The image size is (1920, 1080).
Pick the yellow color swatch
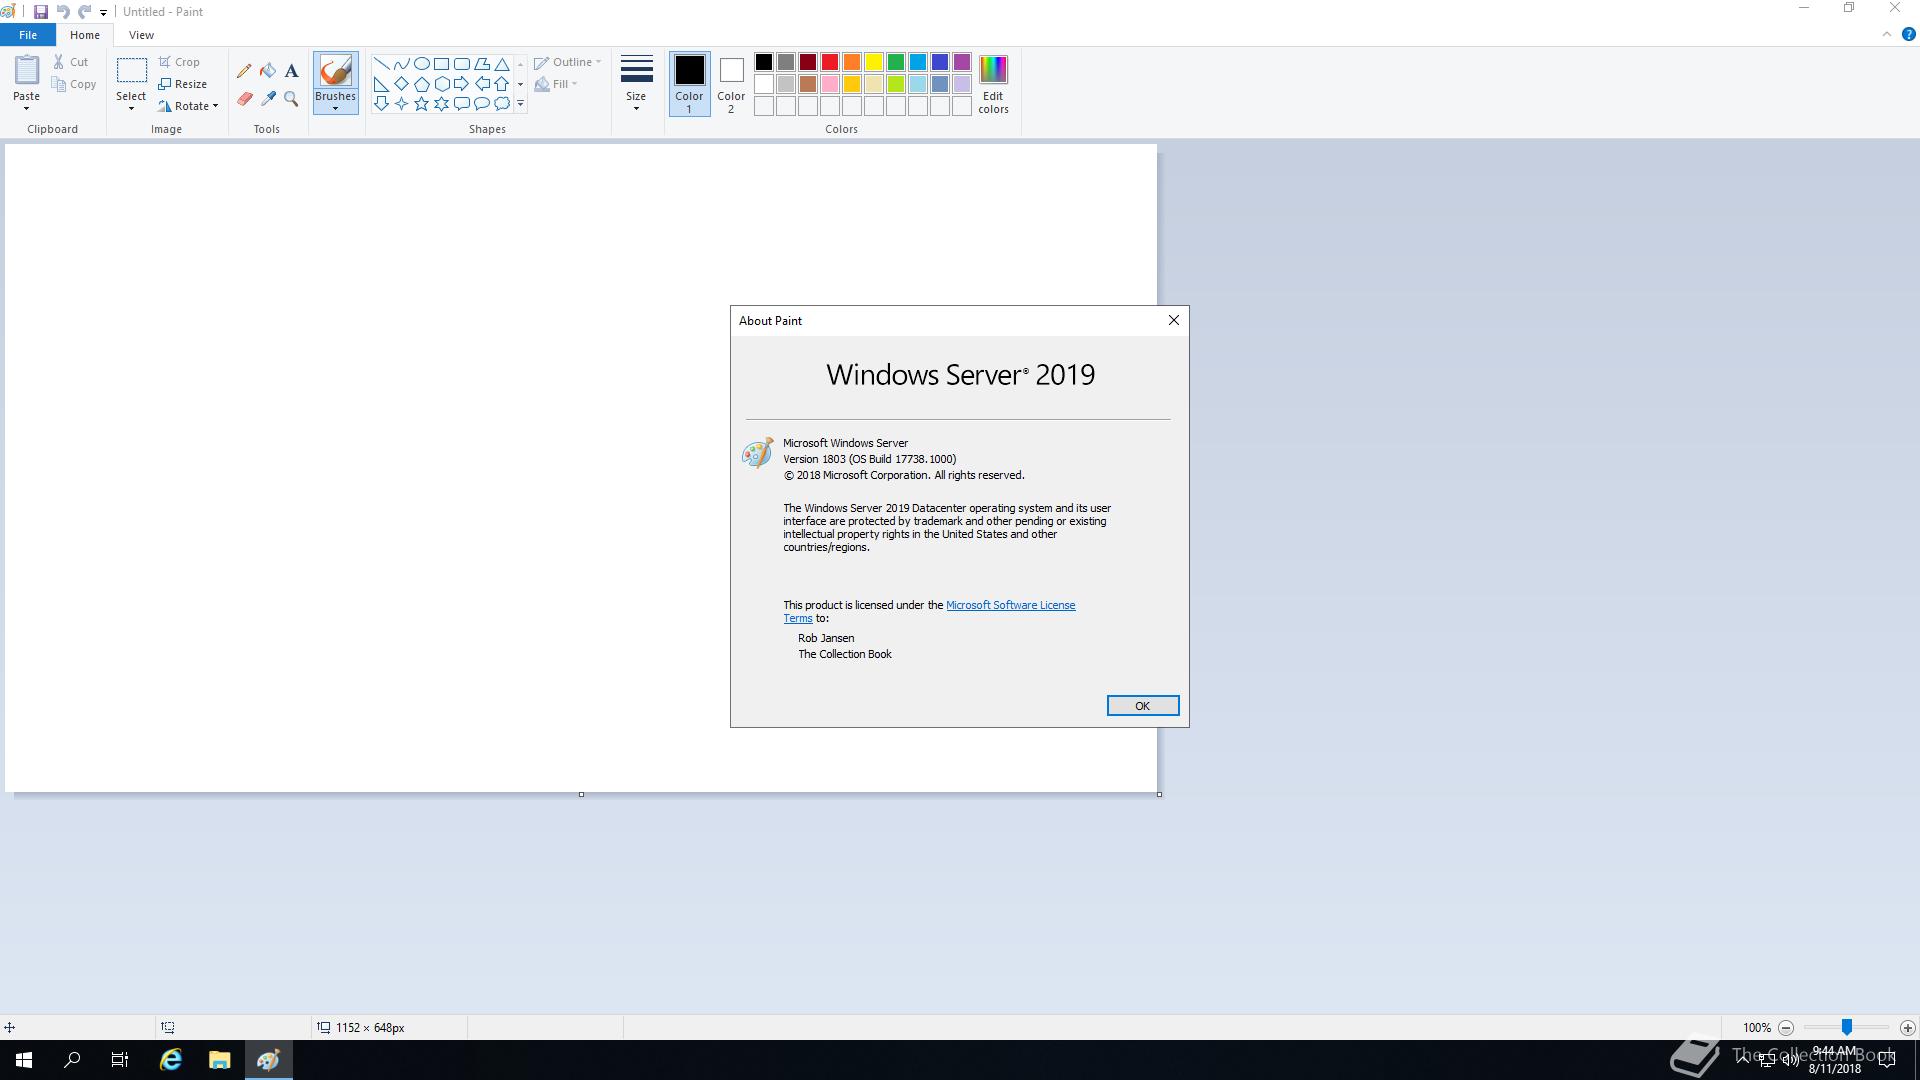(874, 63)
